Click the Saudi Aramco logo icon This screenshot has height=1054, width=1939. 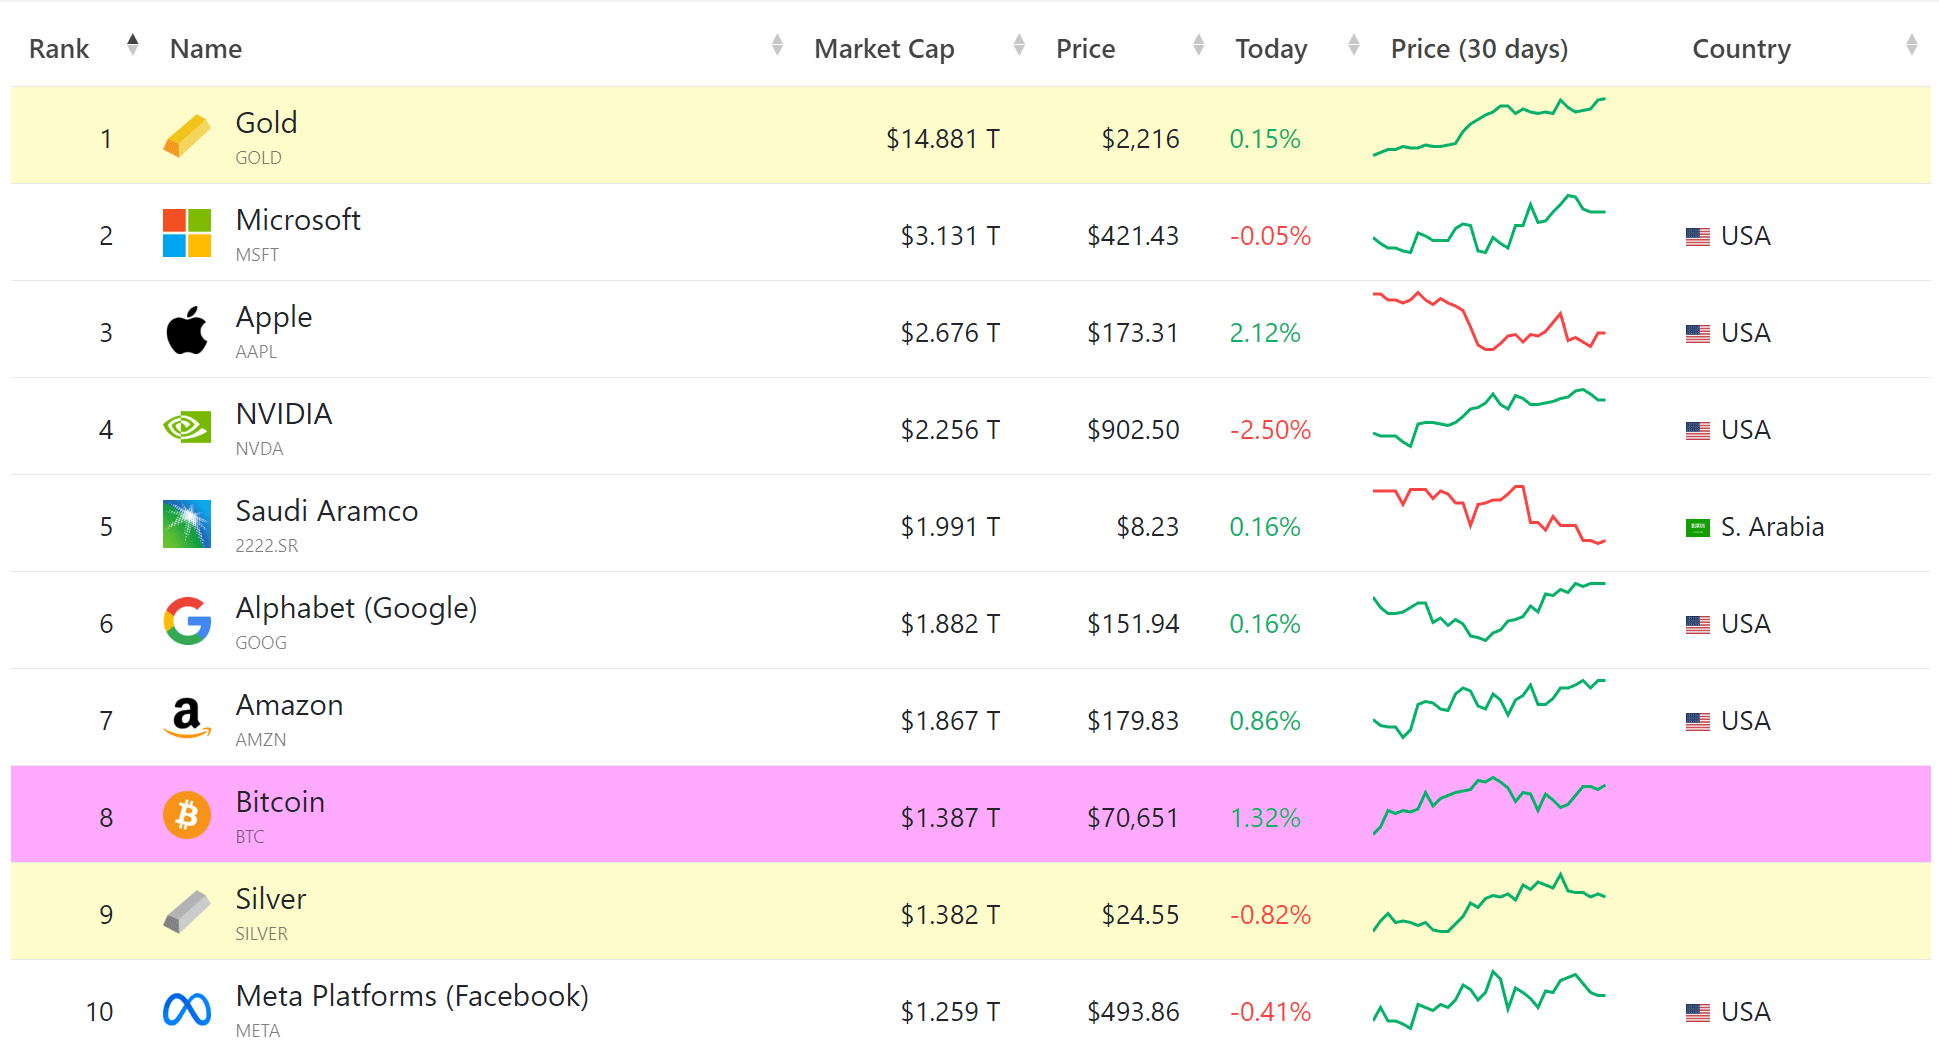pos(187,524)
